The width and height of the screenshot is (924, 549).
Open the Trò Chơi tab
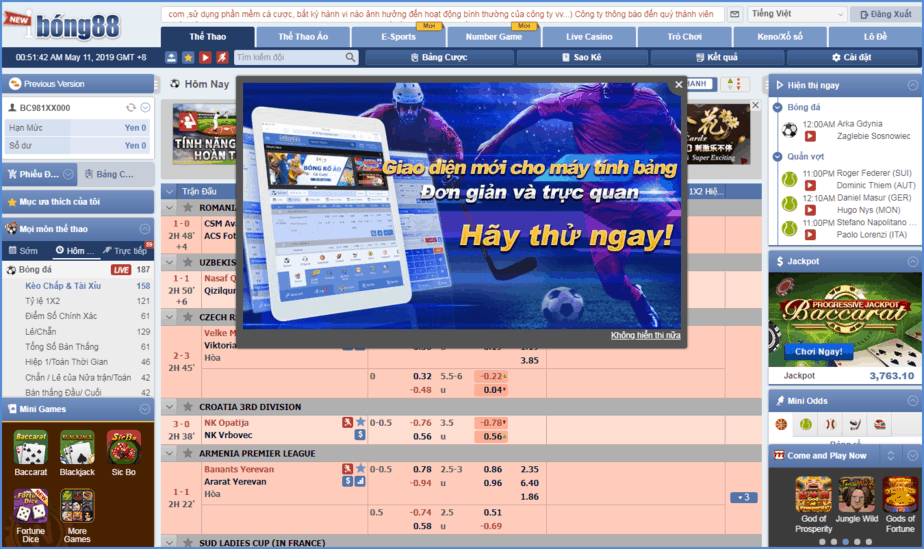685,37
